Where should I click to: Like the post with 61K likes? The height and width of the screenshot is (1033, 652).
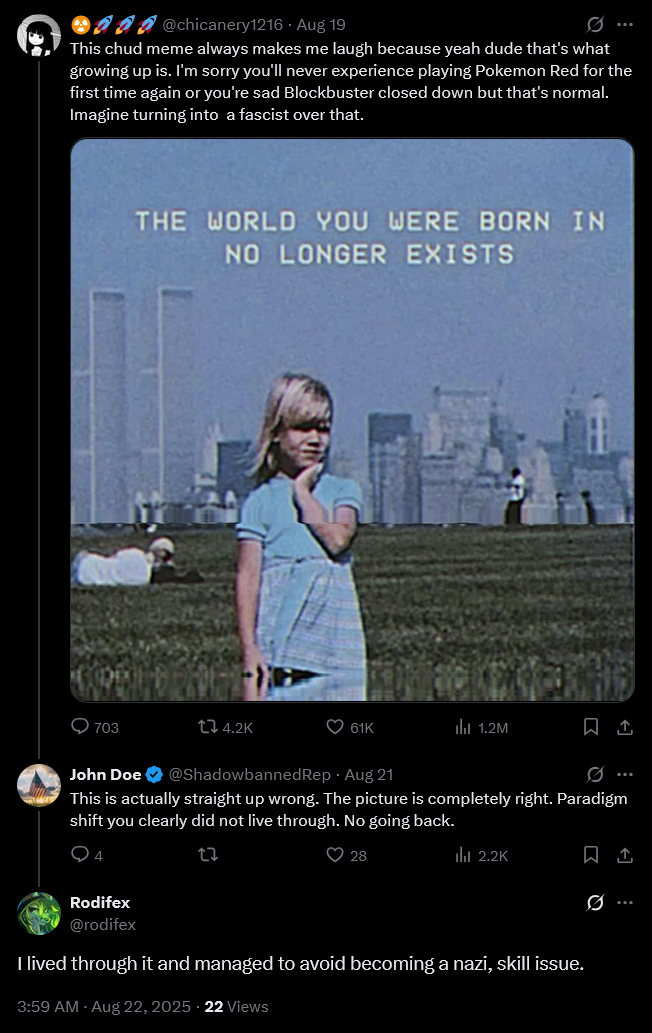click(350, 727)
